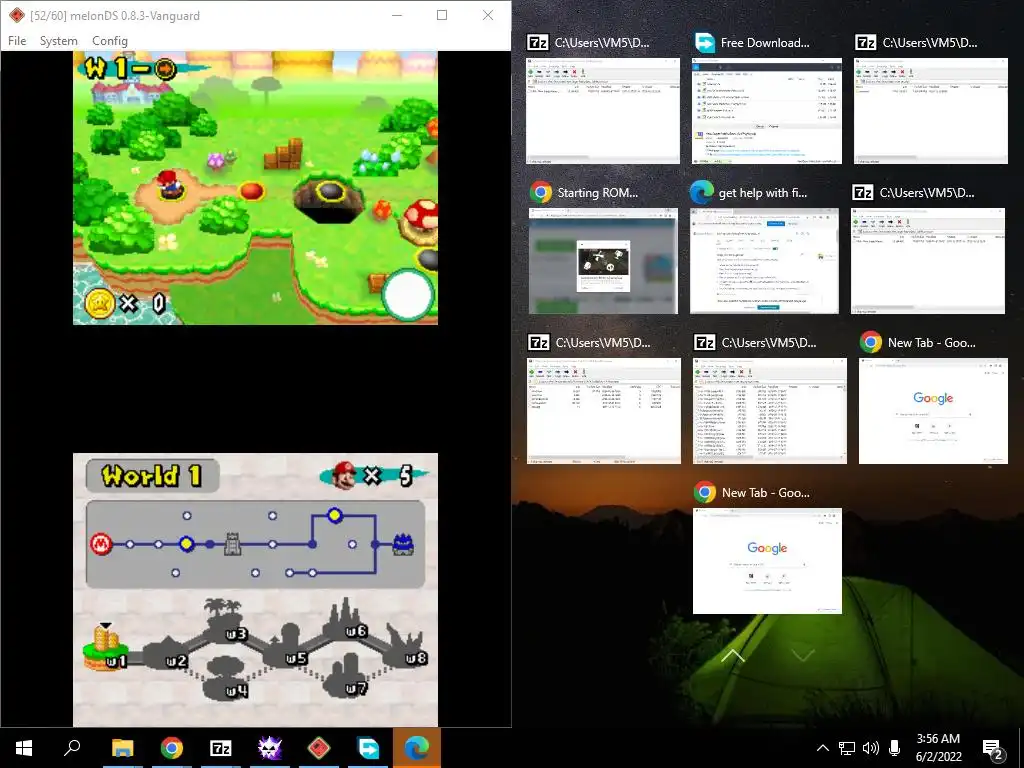Select the w6 world silhouette
The image size is (1024, 768).
coord(348,620)
